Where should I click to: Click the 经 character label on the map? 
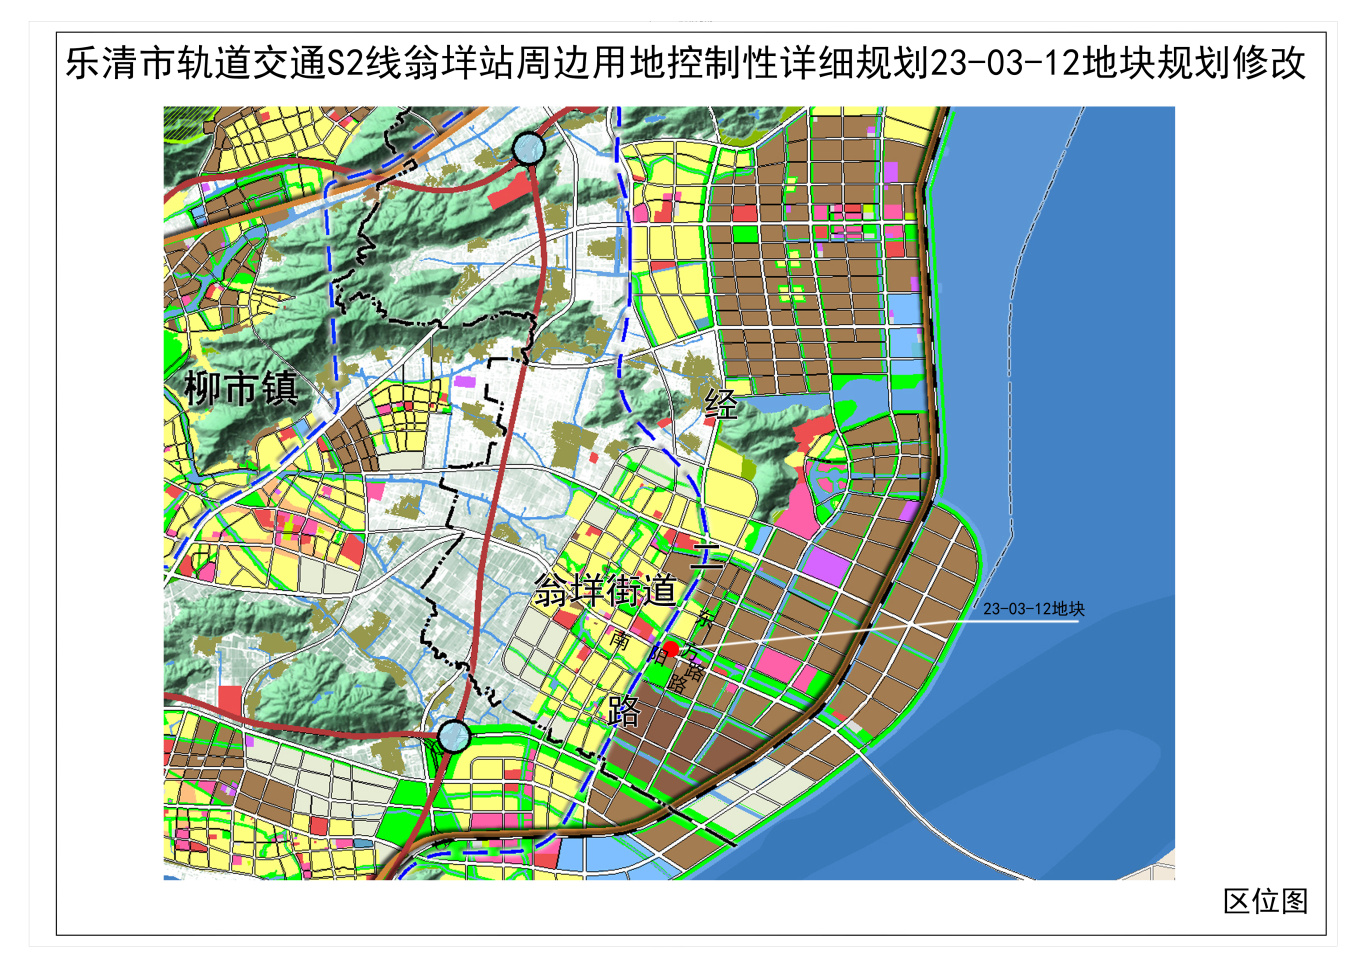point(721,404)
